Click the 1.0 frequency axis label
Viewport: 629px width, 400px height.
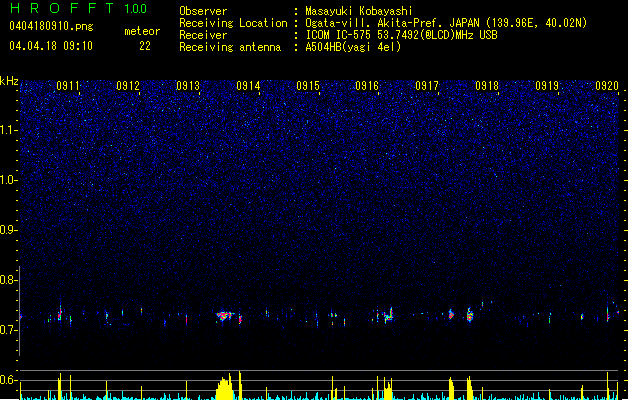pos(9,180)
